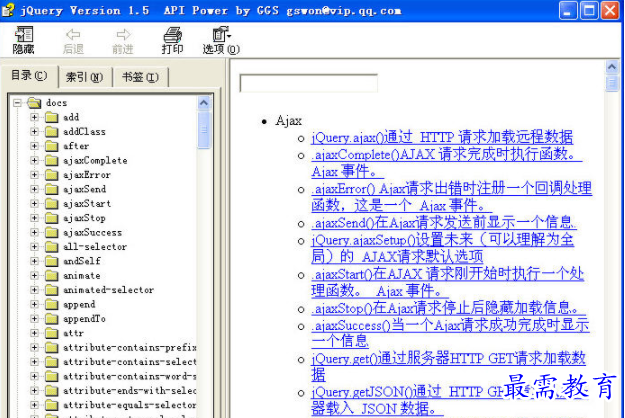Select the addClass folder icon

pyautogui.click(x=51, y=131)
